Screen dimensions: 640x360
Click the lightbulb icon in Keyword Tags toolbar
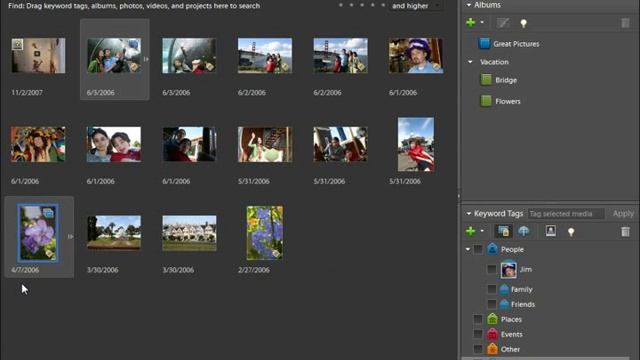coord(571,232)
